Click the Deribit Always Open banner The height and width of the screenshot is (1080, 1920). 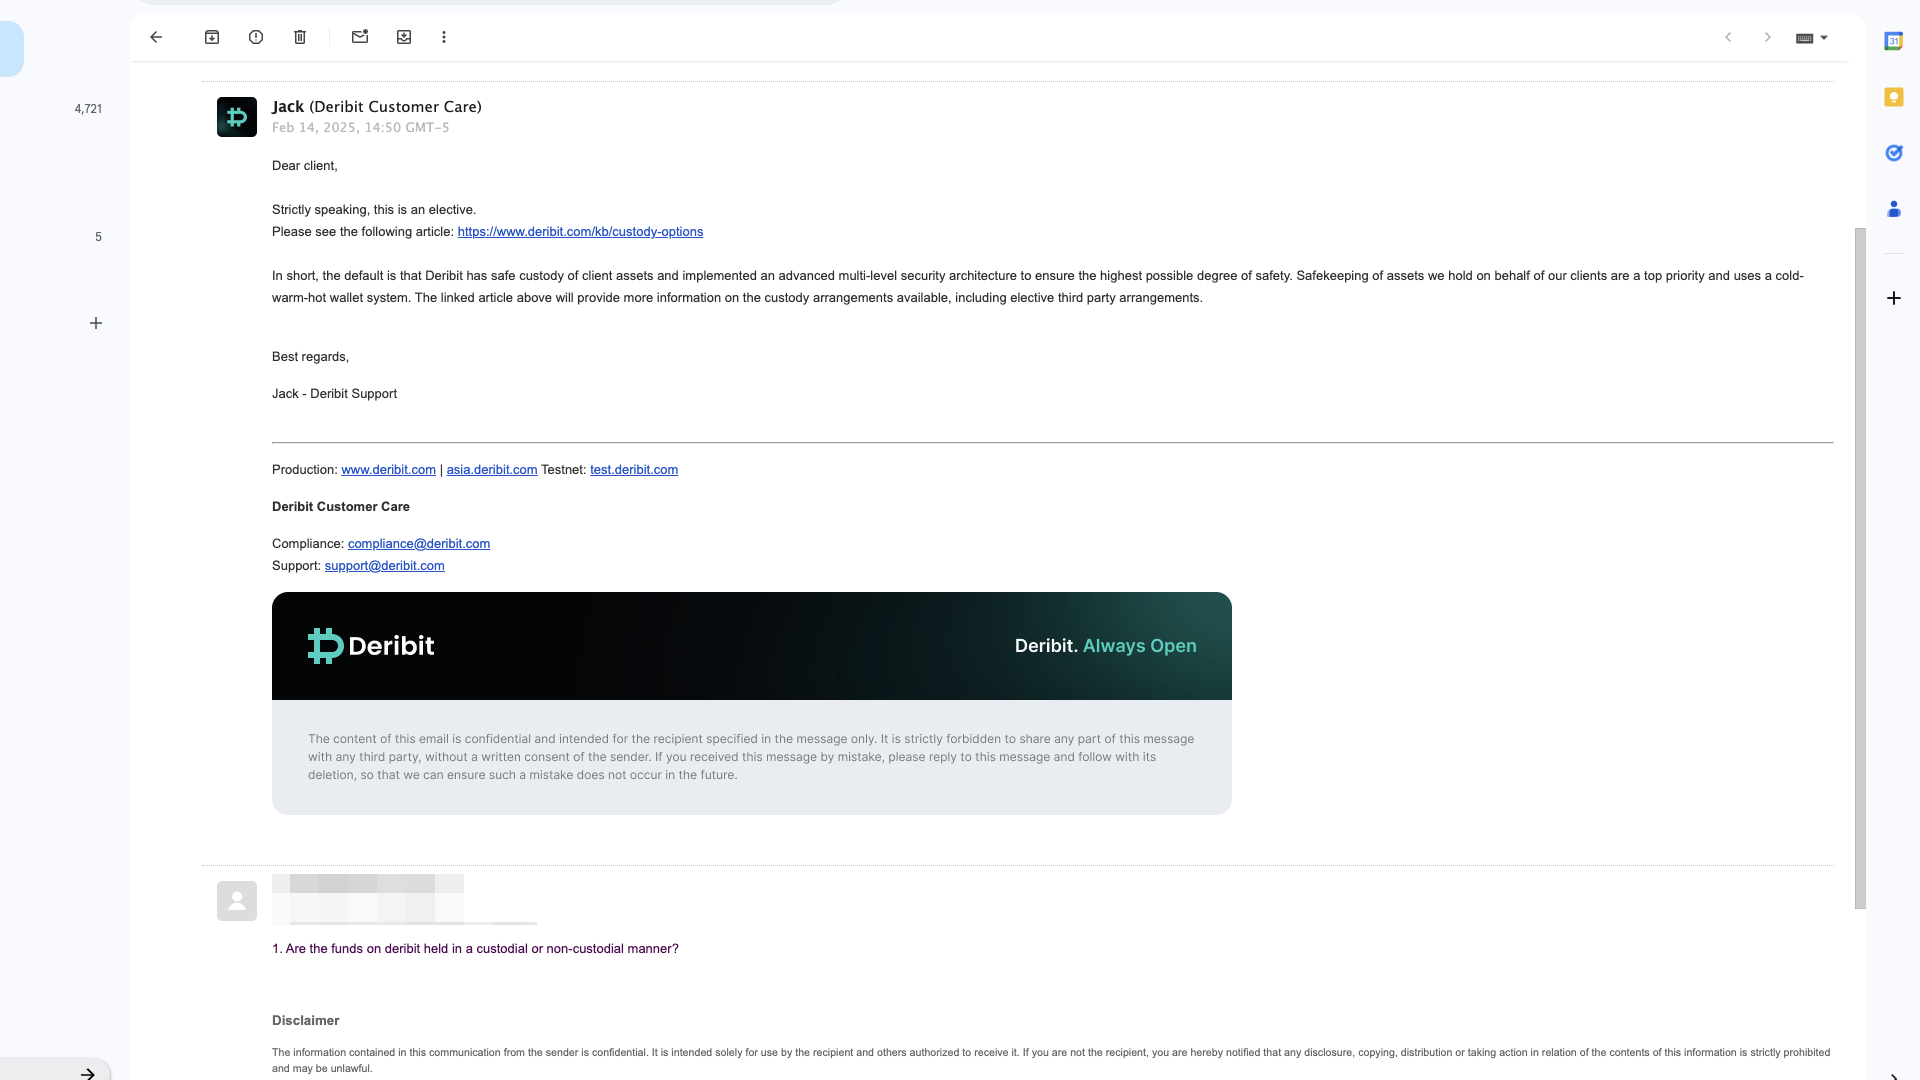[751, 646]
